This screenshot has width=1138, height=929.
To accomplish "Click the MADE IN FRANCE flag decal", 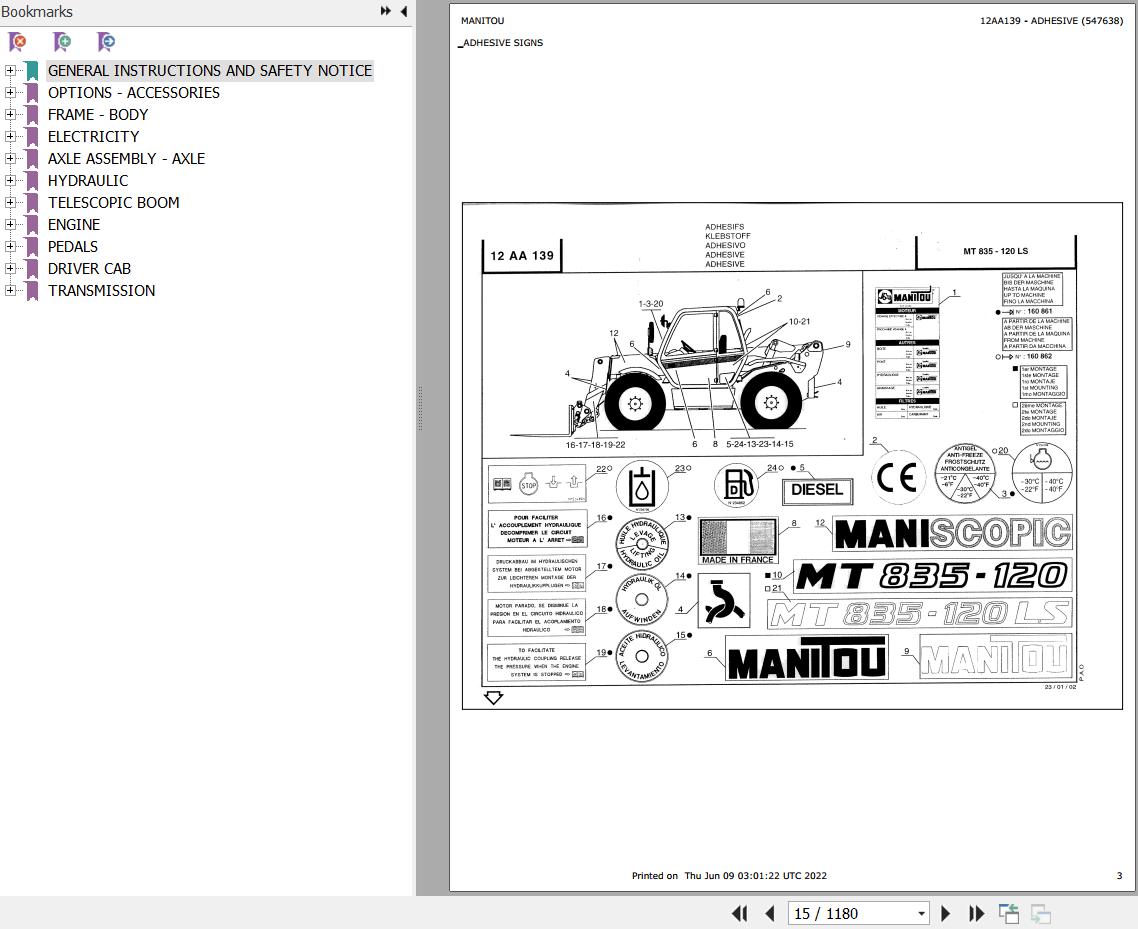I will pos(737,541).
